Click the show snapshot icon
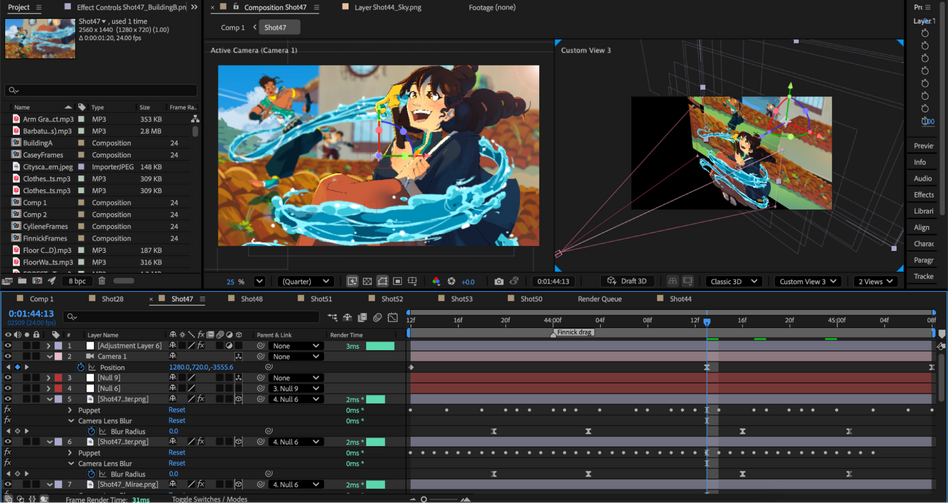Screen dimensions: 948x503 pyautogui.click(x=514, y=282)
